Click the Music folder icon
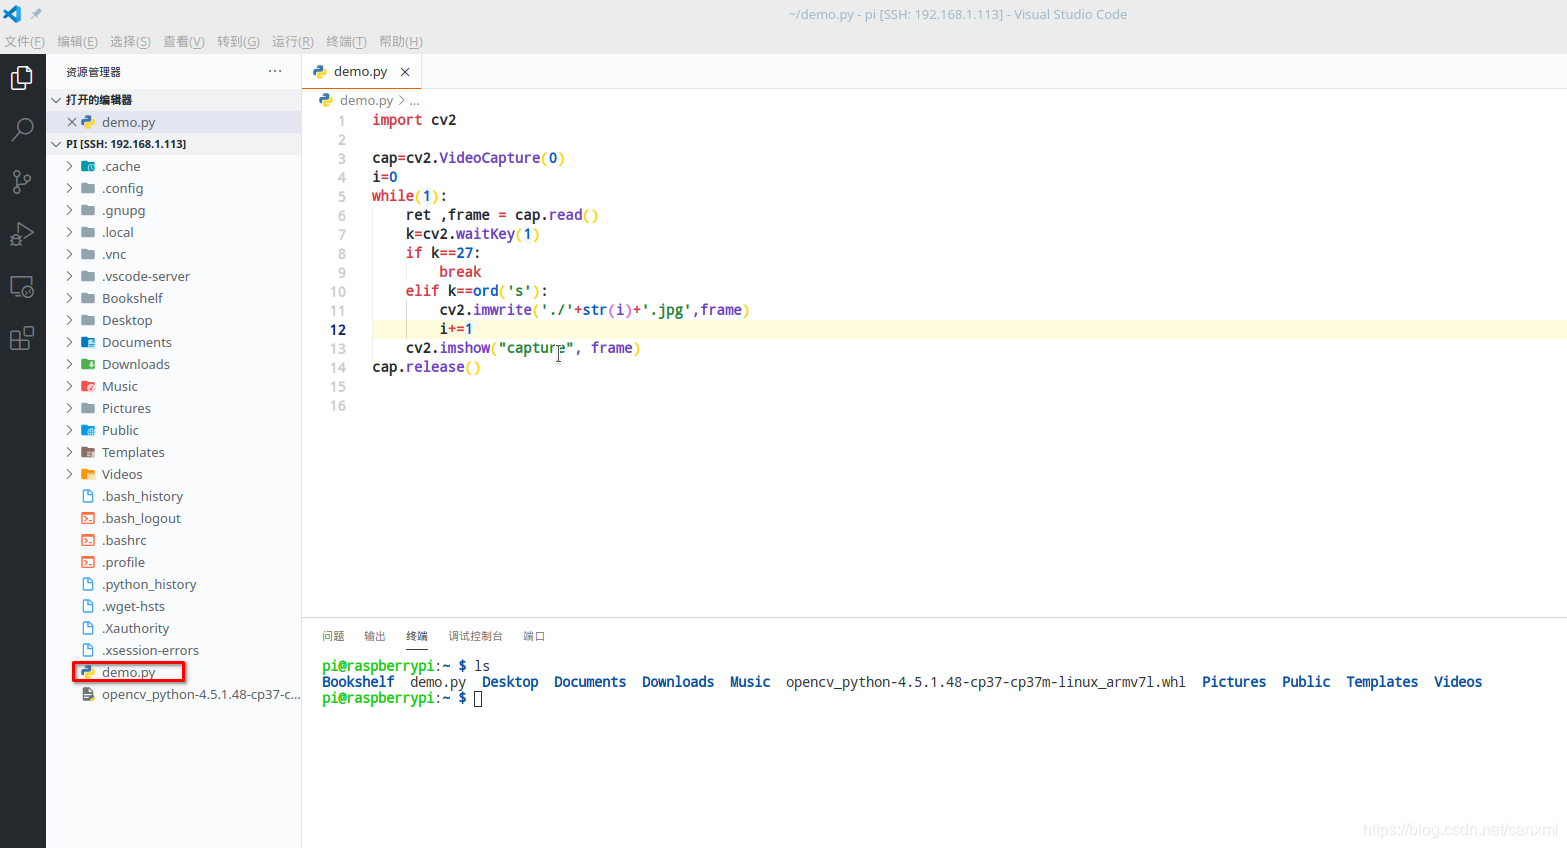The image size is (1567, 848). coord(88,386)
